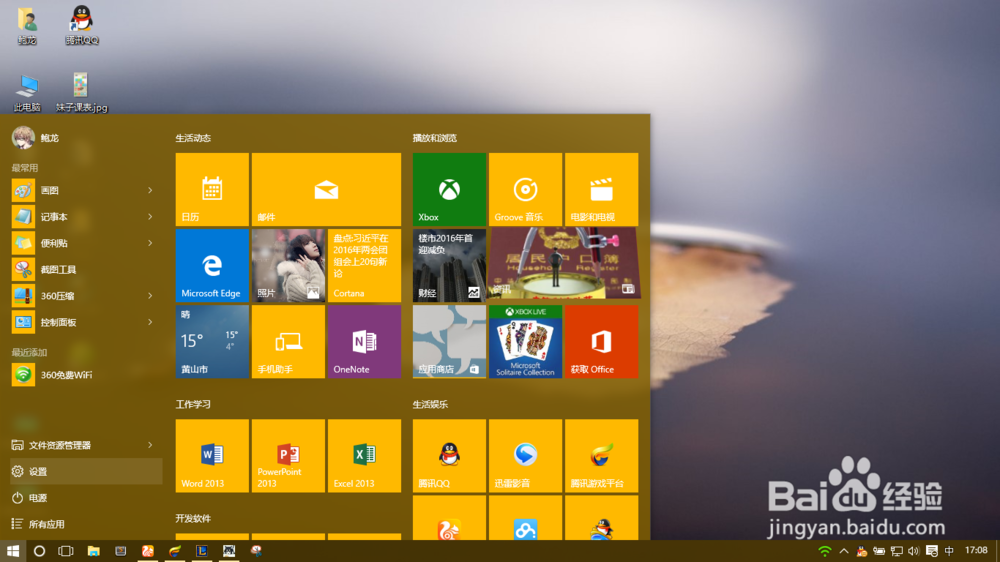The width and height of the screenshot is (1000, 562).
Task: Open the Cortana news tile
Action: [364, 265]
